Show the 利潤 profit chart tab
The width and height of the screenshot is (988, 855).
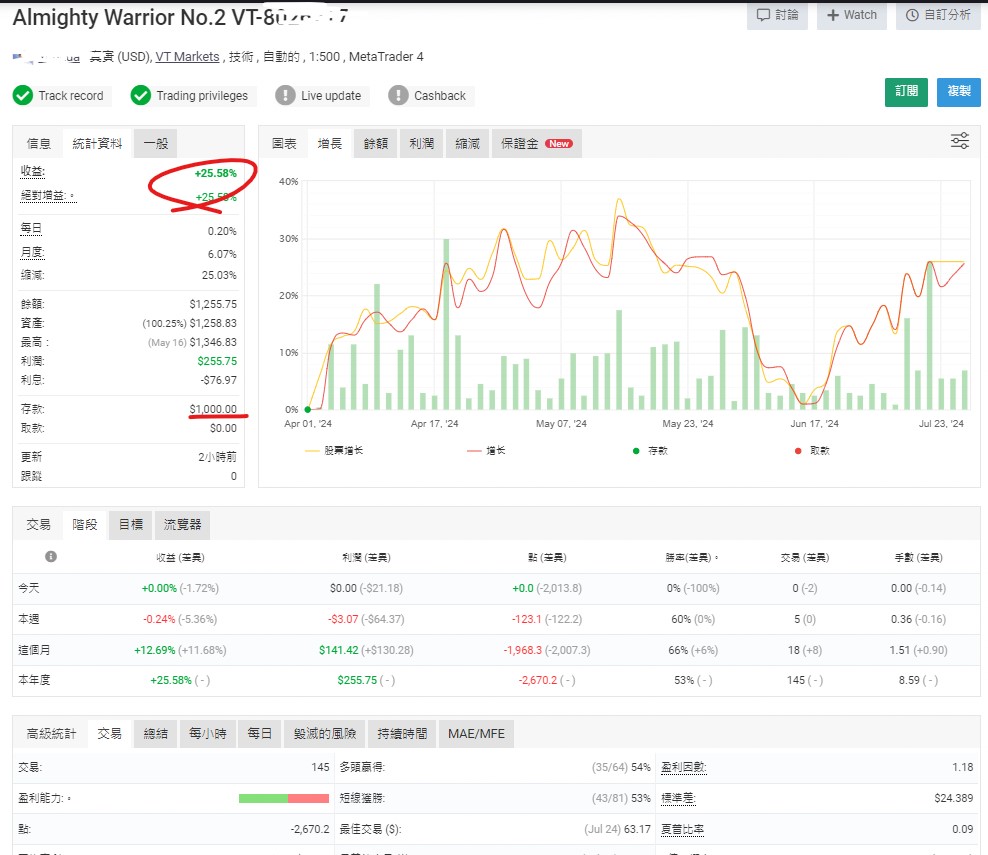[x=422, y=144]
